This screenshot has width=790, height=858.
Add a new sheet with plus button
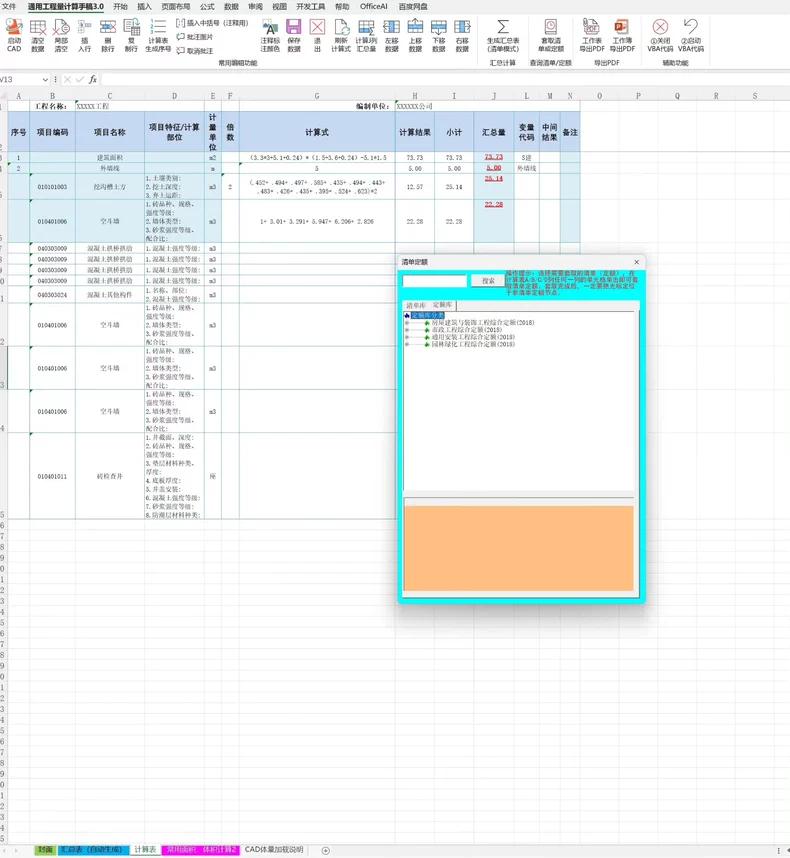click(x=325, y=850)
